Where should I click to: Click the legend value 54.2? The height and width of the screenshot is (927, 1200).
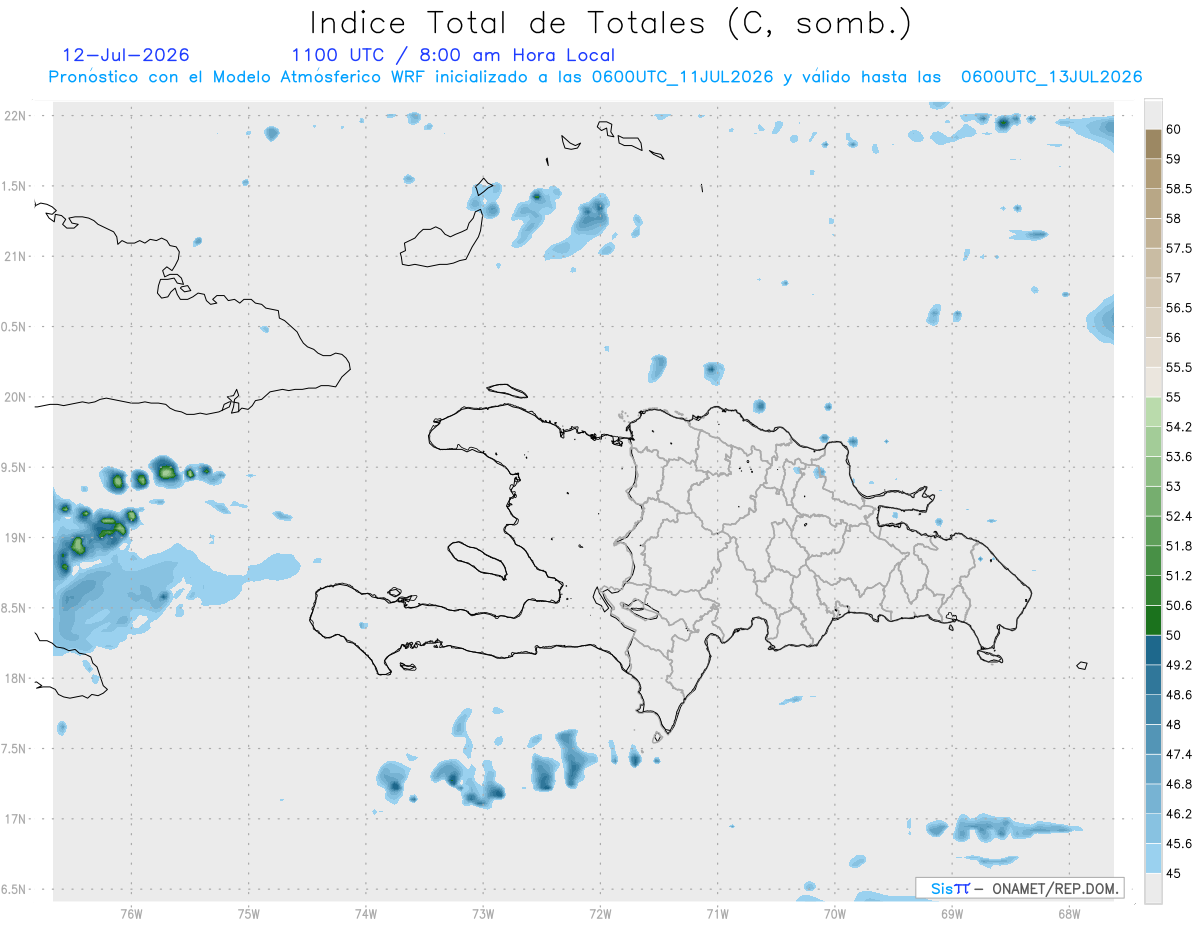click(1179, 427)
